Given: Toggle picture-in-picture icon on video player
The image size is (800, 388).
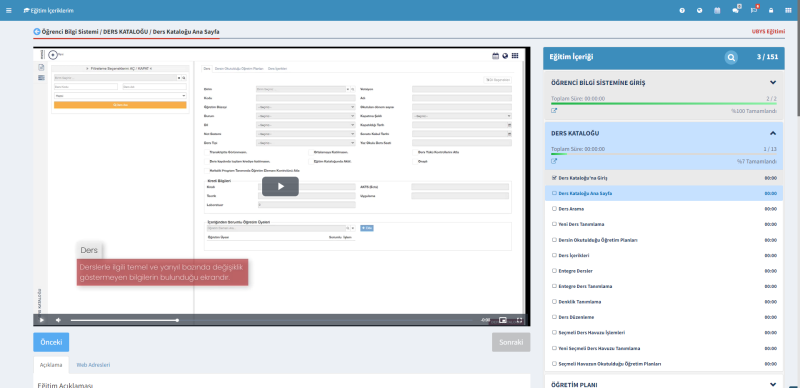Looking at the screenshot, I should [x=503, y=320].
